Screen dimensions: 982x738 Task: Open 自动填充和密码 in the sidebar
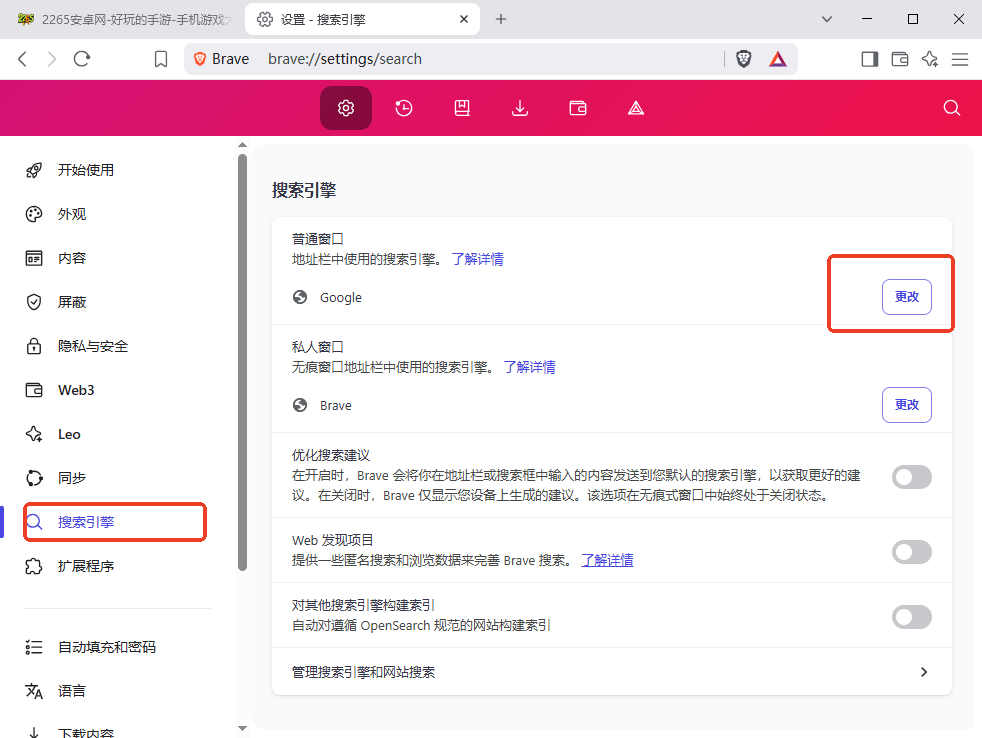[106, 647]
